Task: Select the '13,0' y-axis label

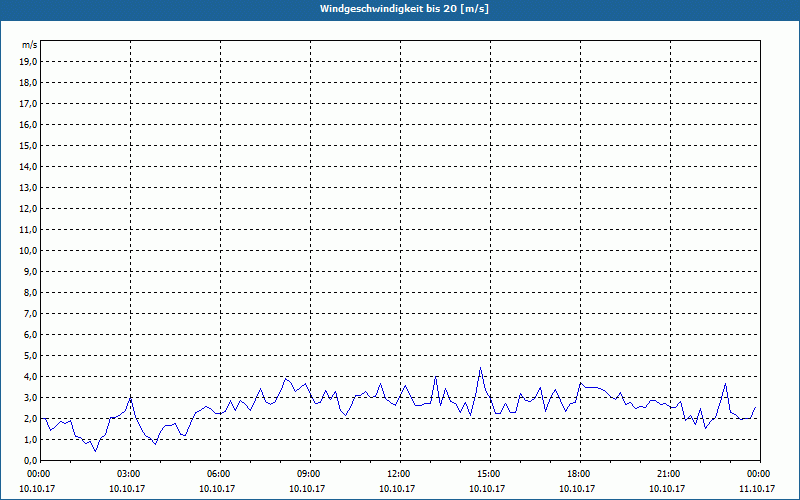Action: (x=28, y=187)
